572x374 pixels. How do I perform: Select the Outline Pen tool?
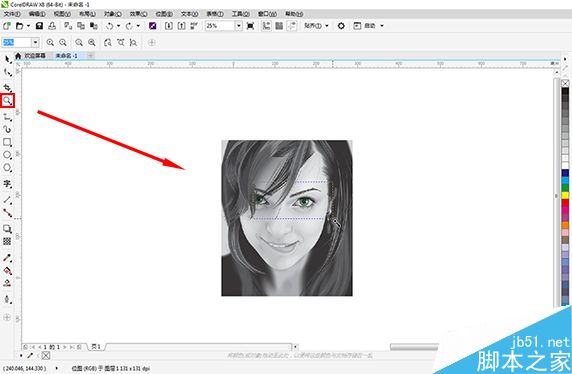pyautogui.click(x=7, y=299)
